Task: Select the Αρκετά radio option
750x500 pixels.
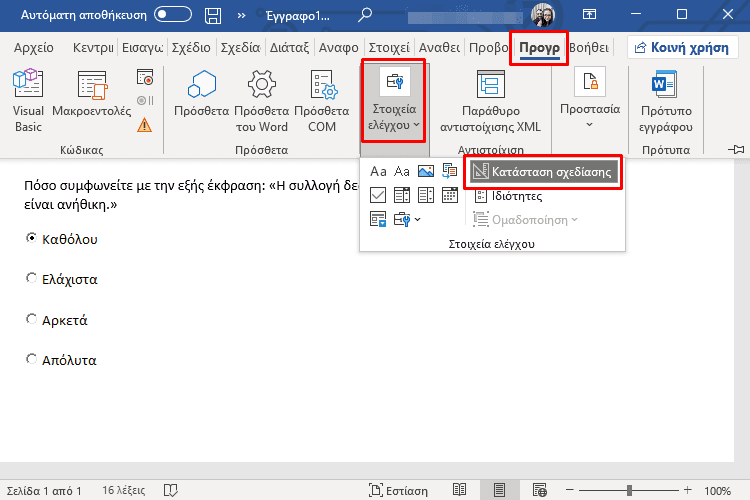Action: point(31,320)
